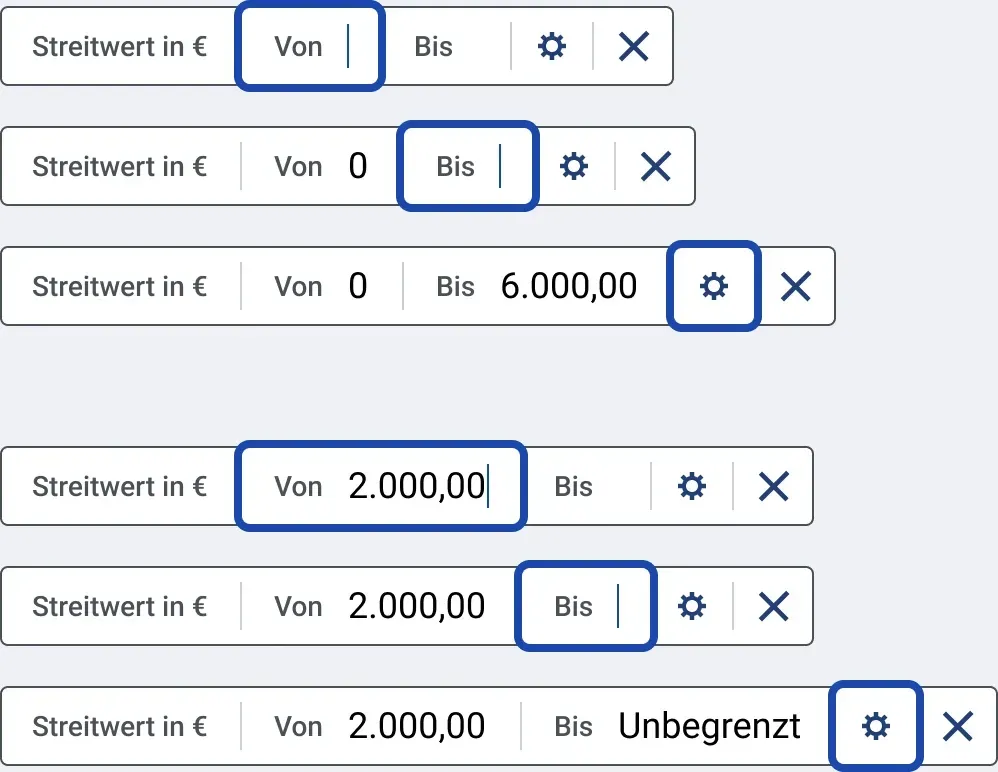Open gear in row with focused Von 2.000,00
Viewport: 998px width, 772px height.
pyautogui.click(x=692, y=486)
